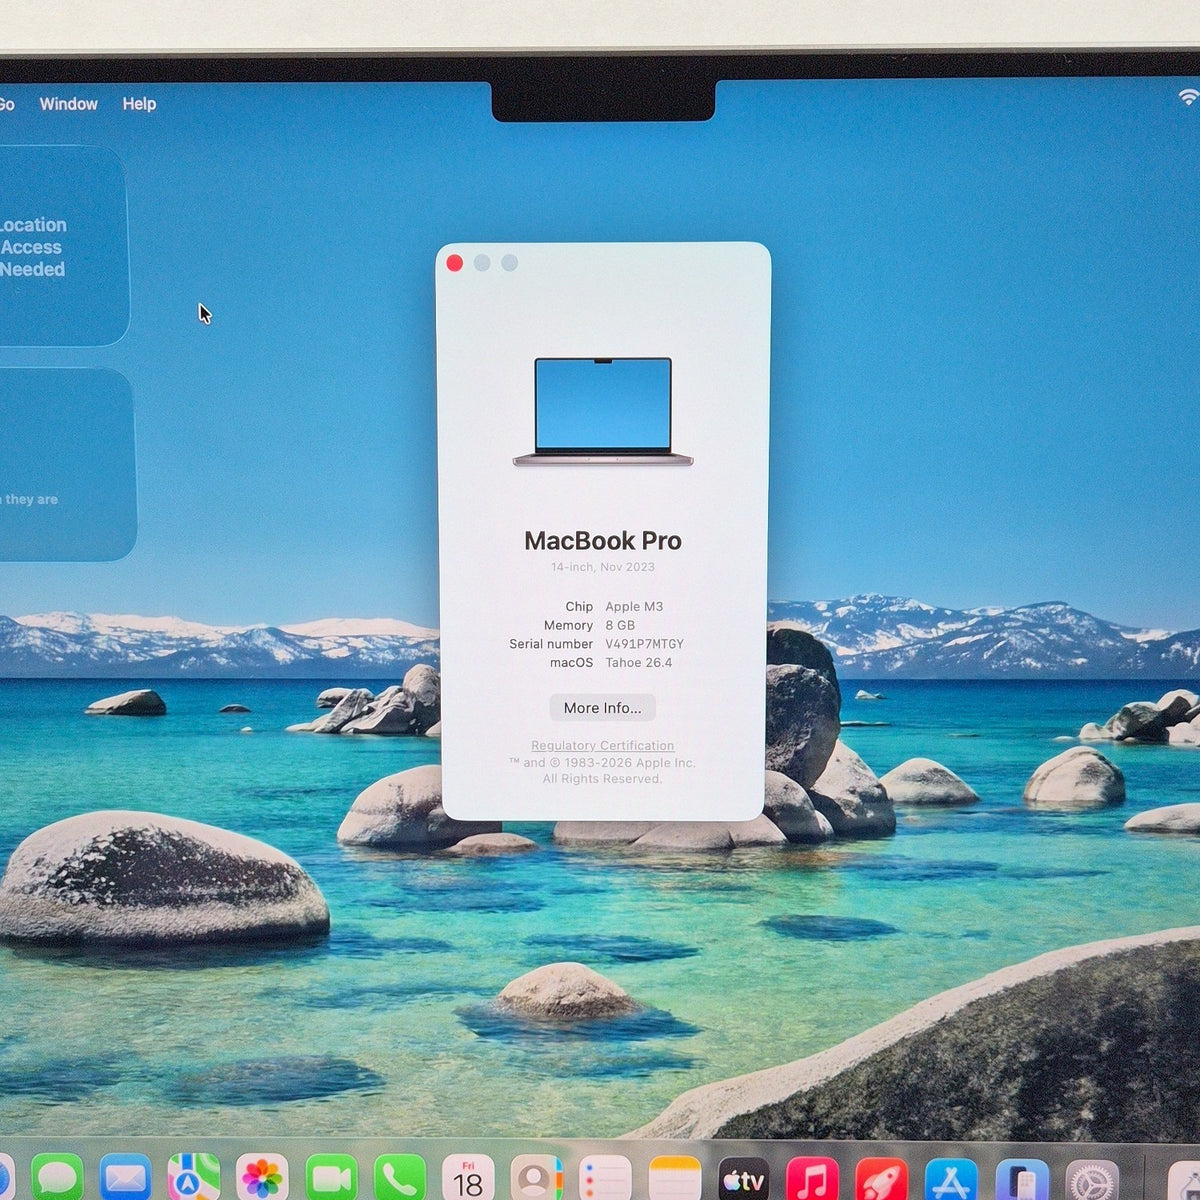Click the "Serial number" label
Screen dimensions: 1200x1200
pyautogui.click(x=551, y=644)
